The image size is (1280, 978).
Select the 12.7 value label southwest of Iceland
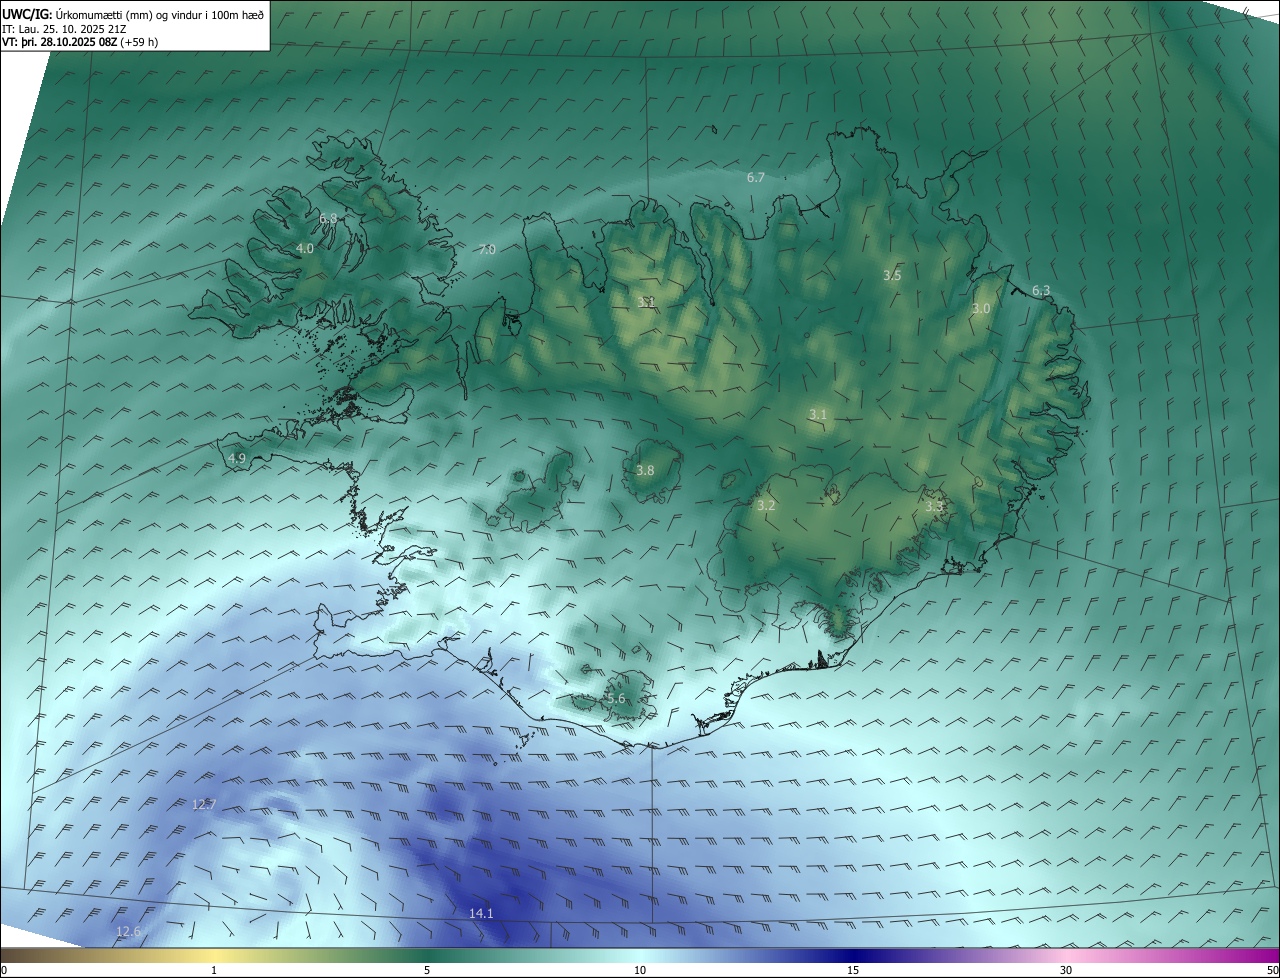pos(204,804)
